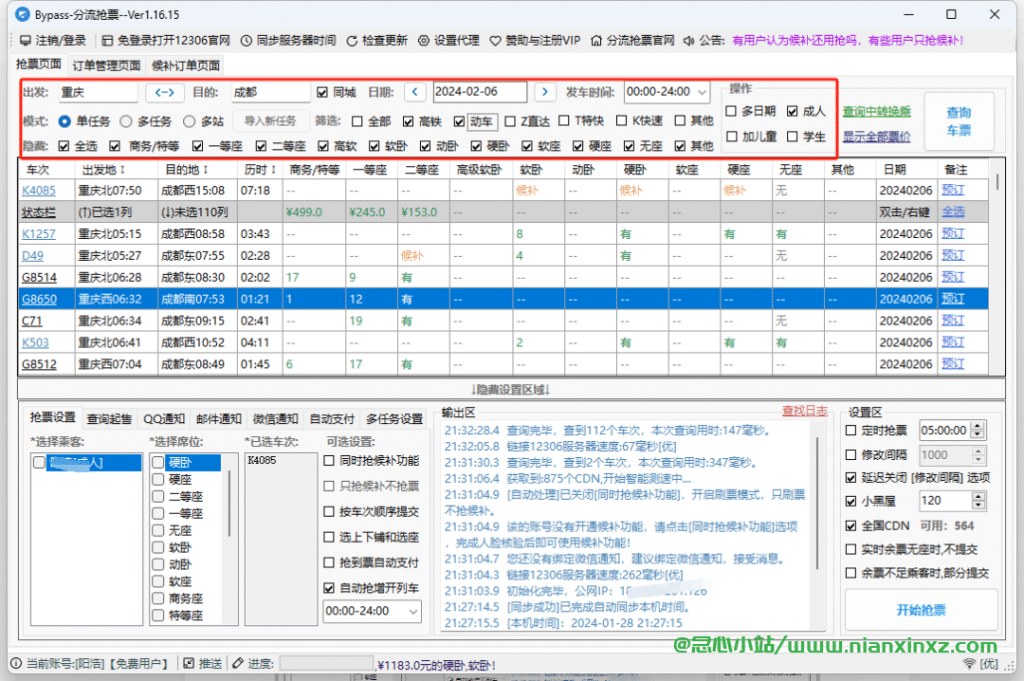Select the 多任务 mode radio button
Image resolution: width=1024 pixels, height=681 pixels.
point(126,121)
